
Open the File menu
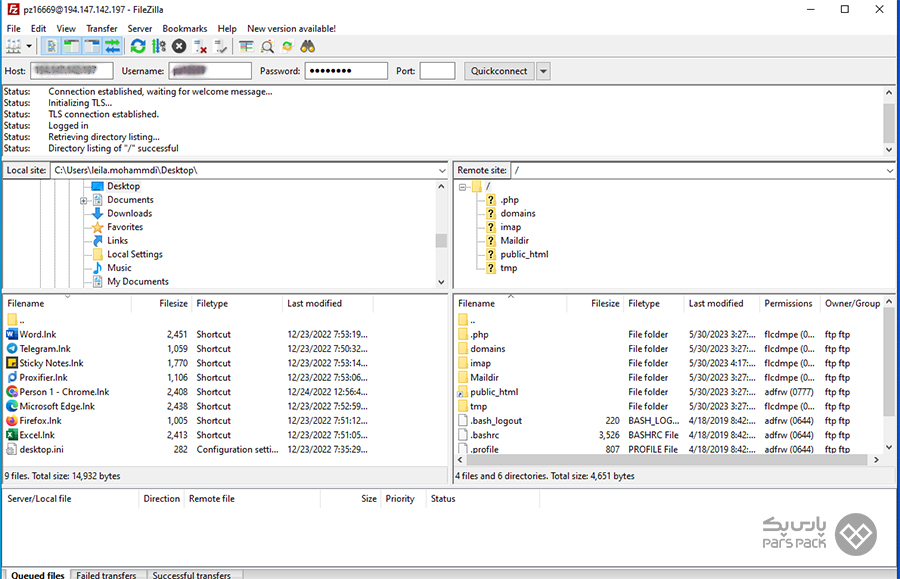[13, 28]
